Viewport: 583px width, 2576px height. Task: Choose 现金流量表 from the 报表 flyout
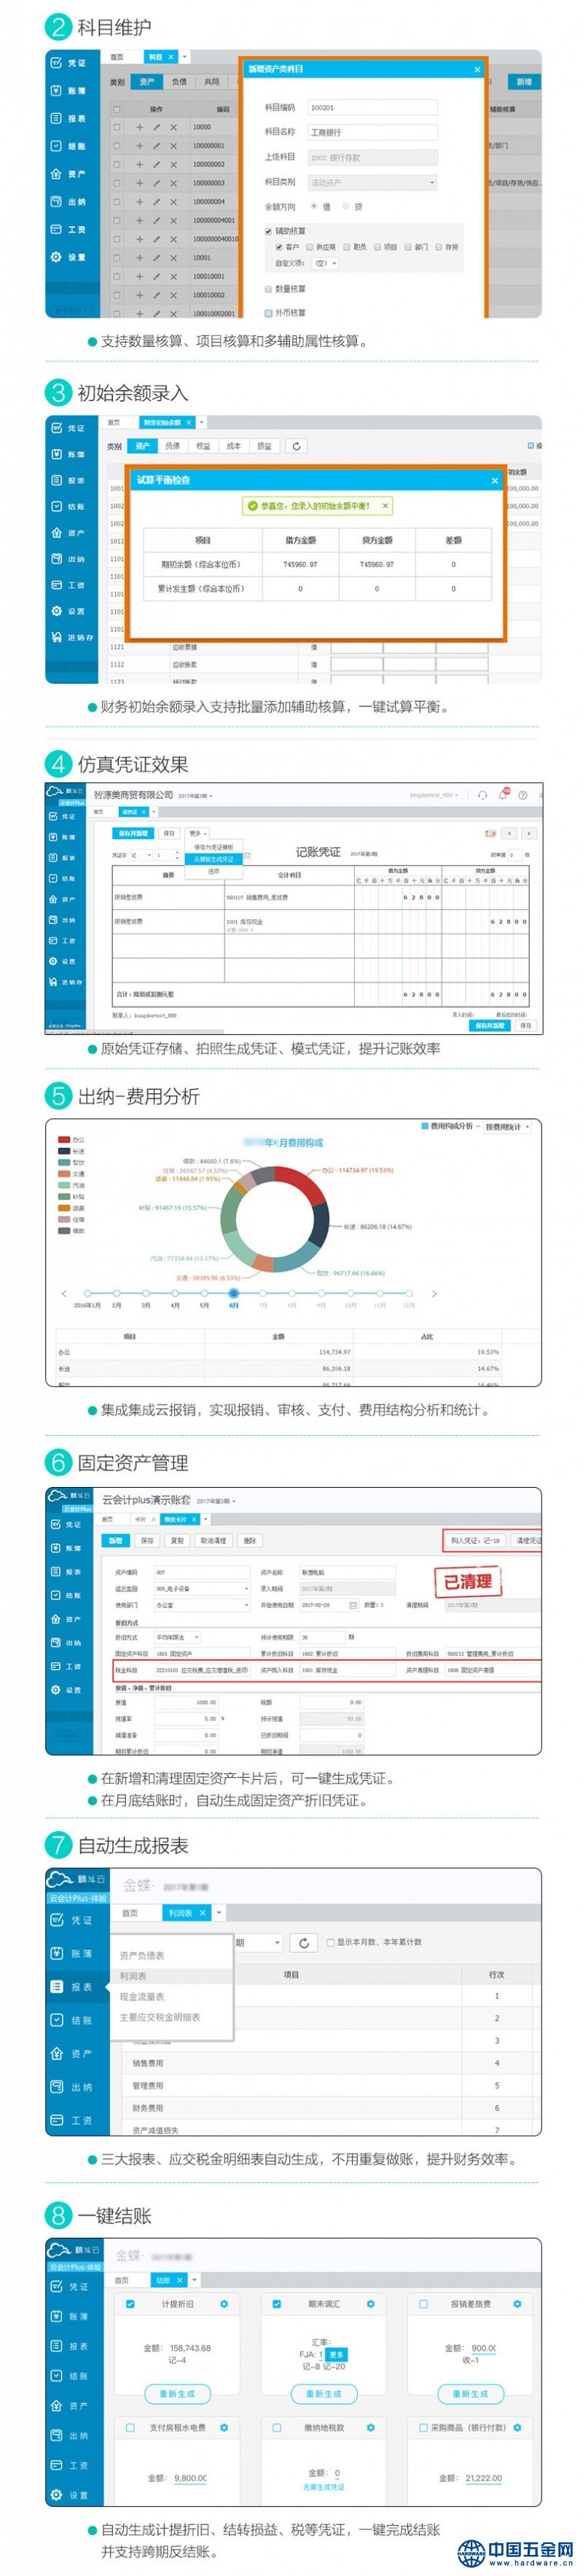click(x=142, y=1996)
